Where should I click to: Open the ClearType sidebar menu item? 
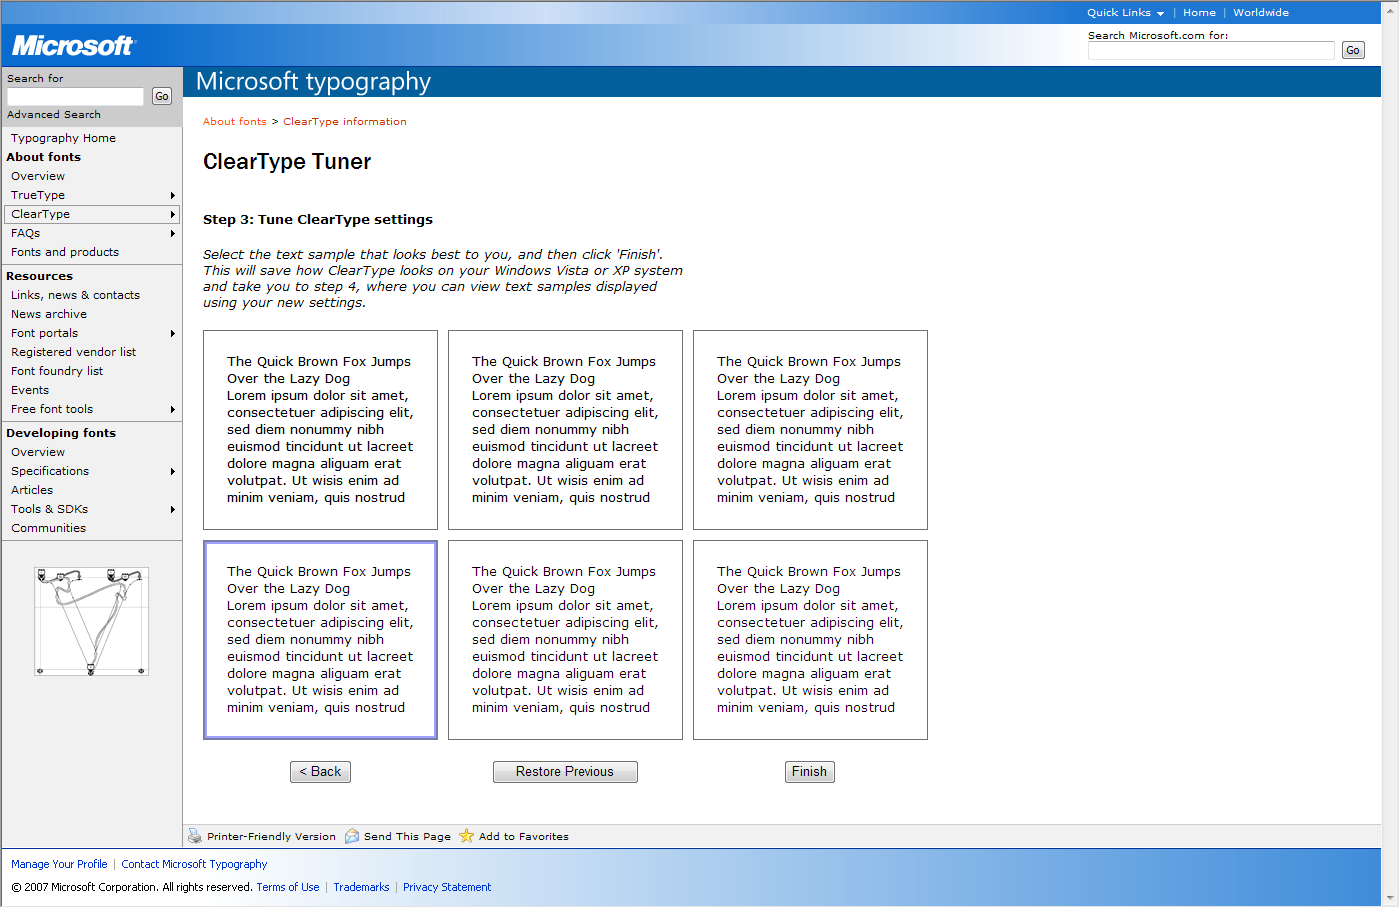click(41, 215)
